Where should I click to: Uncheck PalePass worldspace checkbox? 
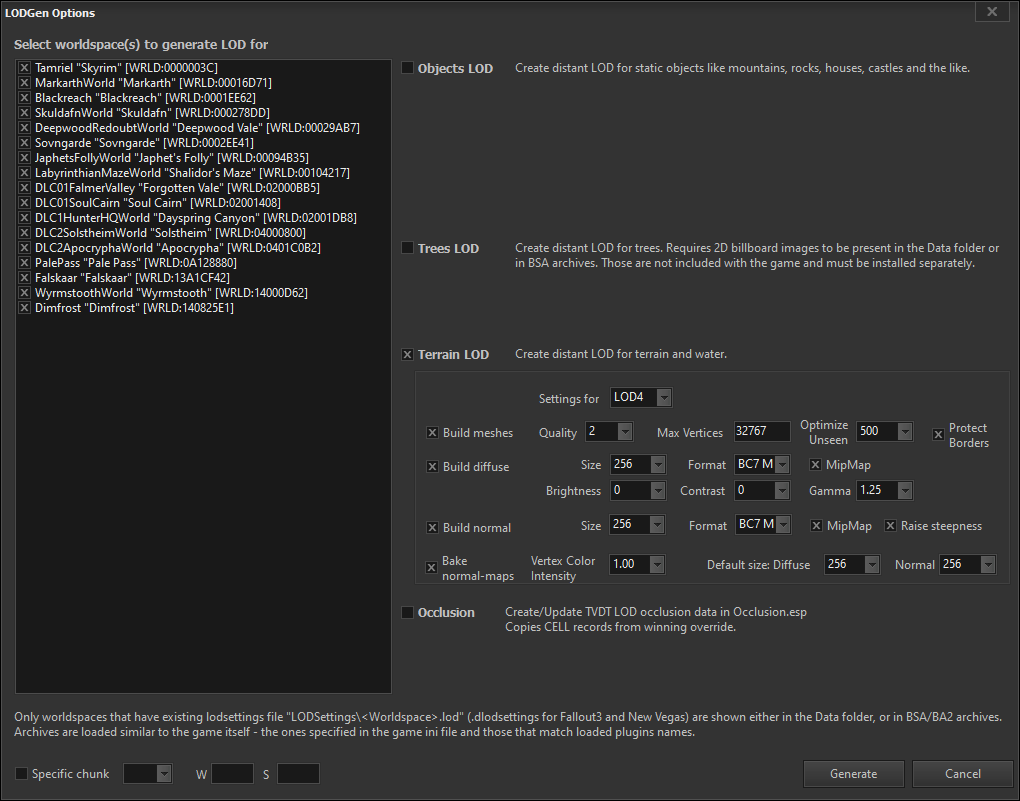24,262
